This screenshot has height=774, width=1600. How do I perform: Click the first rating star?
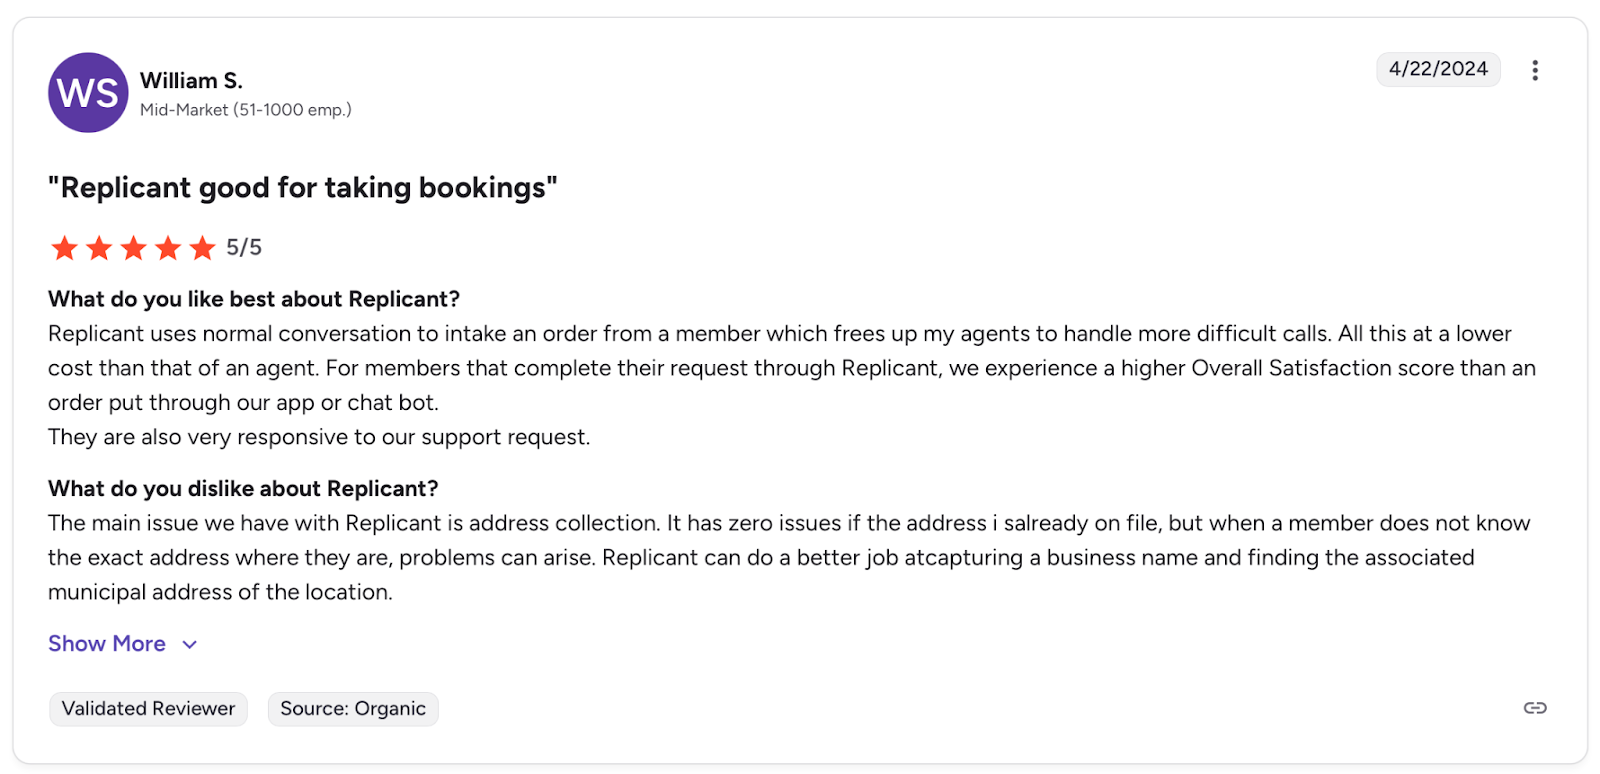[x=65, y=248]
